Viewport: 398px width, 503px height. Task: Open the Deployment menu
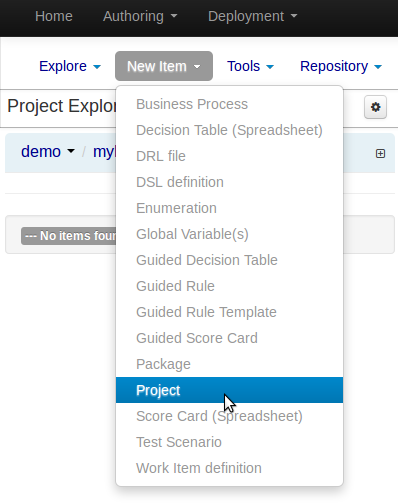pyautogui.click(x=252, y=16)
